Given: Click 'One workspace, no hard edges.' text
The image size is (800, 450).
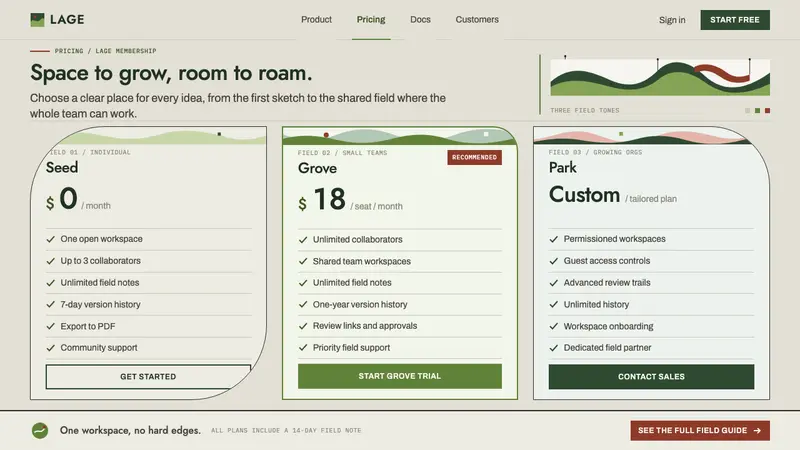Looking at the screenshot, I should [x=130, y=431].
